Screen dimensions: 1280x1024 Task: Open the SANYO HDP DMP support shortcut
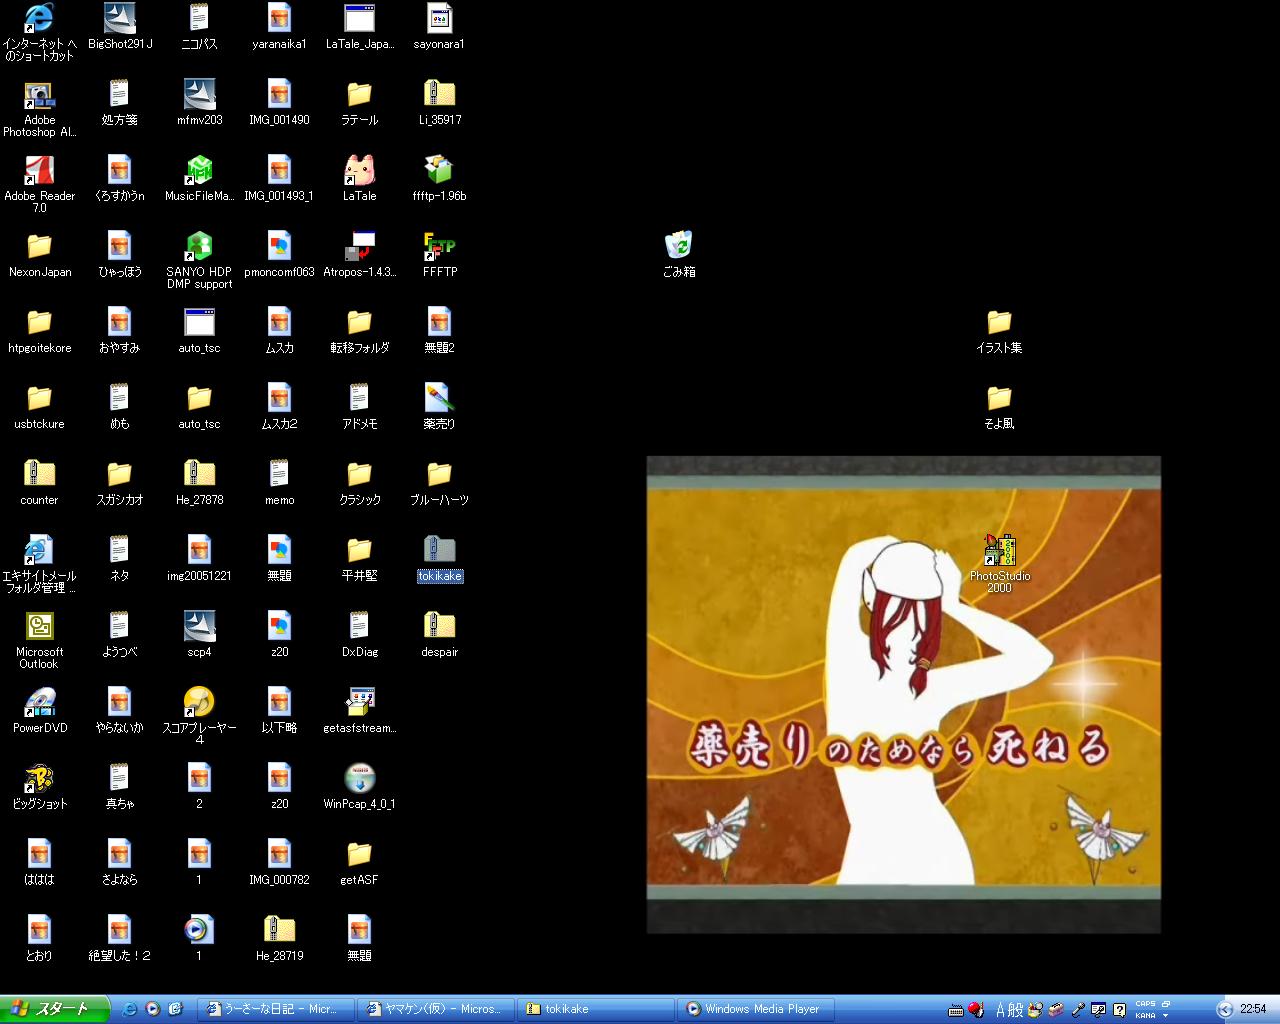pos(199,260)
